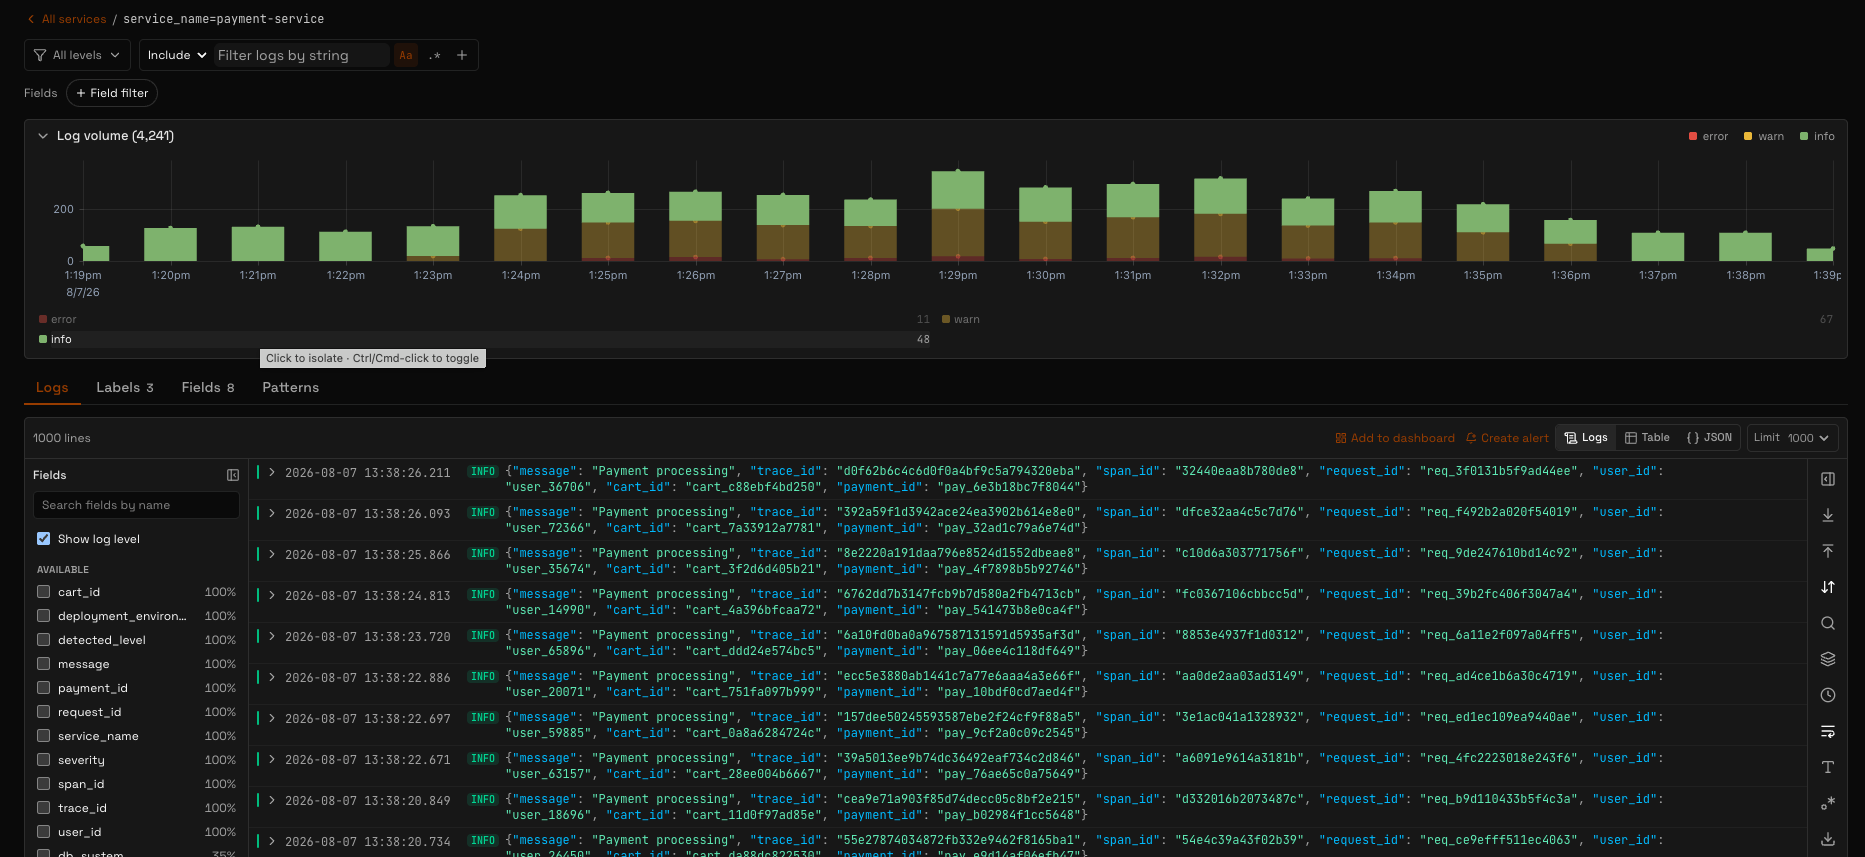Check the payment_id field checkbox
The height and width of the screenshot is (857, 1865).
click(44, 688)
